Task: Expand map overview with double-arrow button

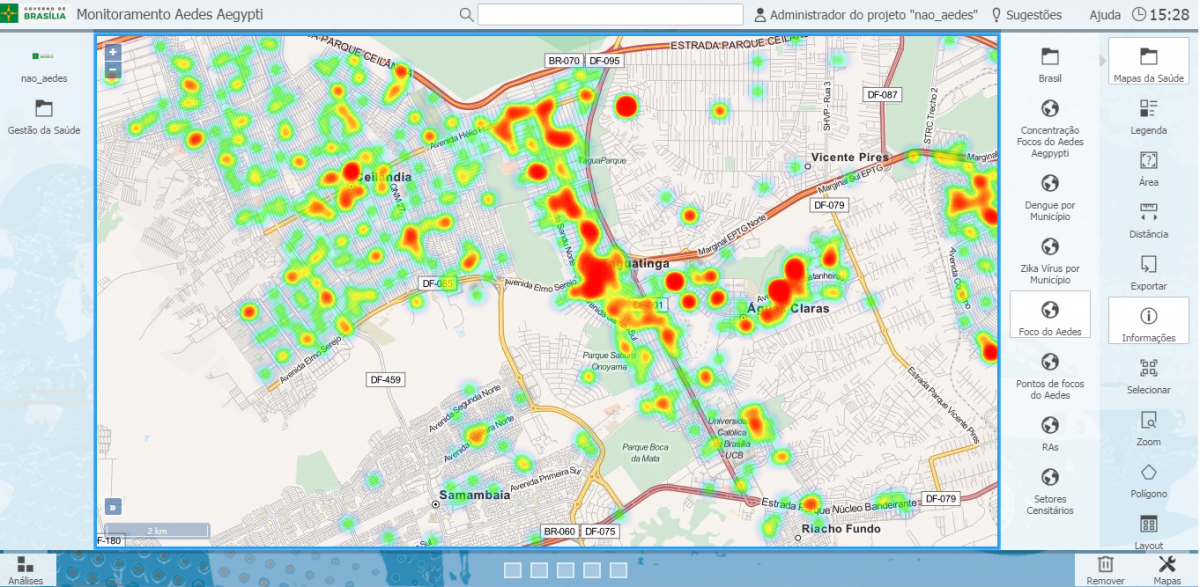Action: (113, 506)
